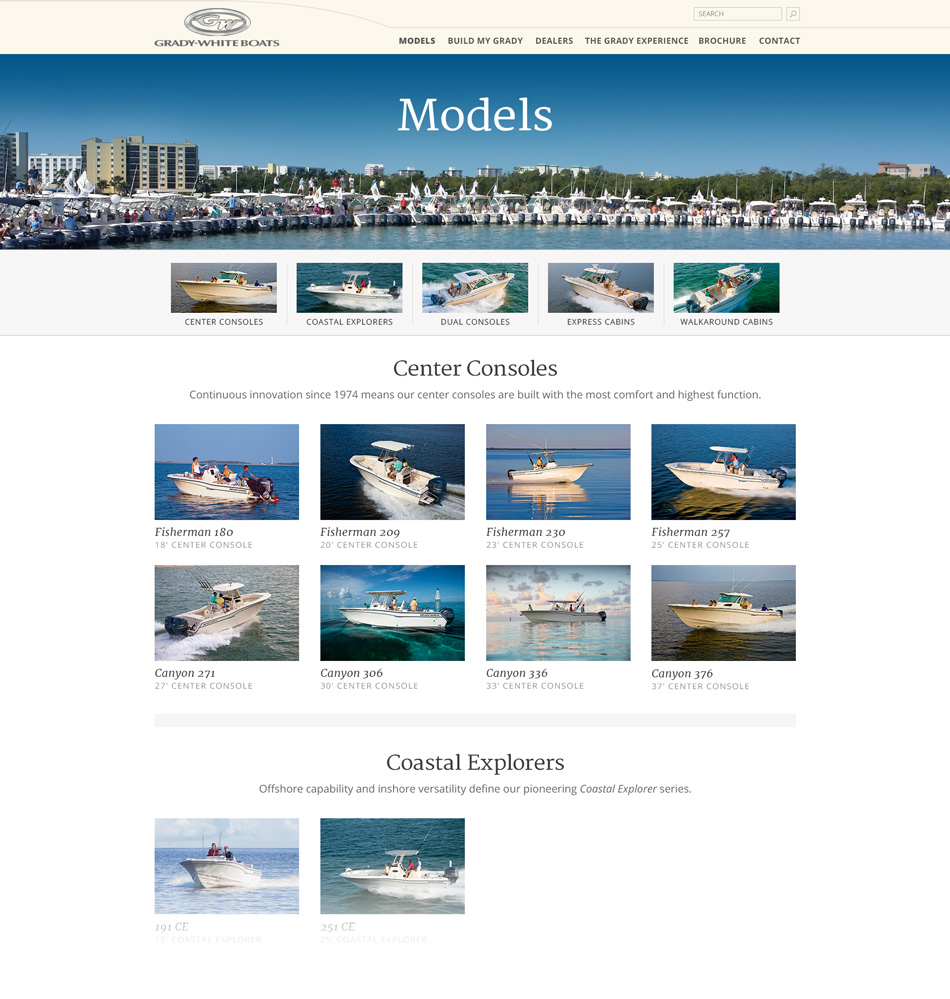Click the Express Cabins category label
Screen dimensions: 950x999
pos(601,322)
